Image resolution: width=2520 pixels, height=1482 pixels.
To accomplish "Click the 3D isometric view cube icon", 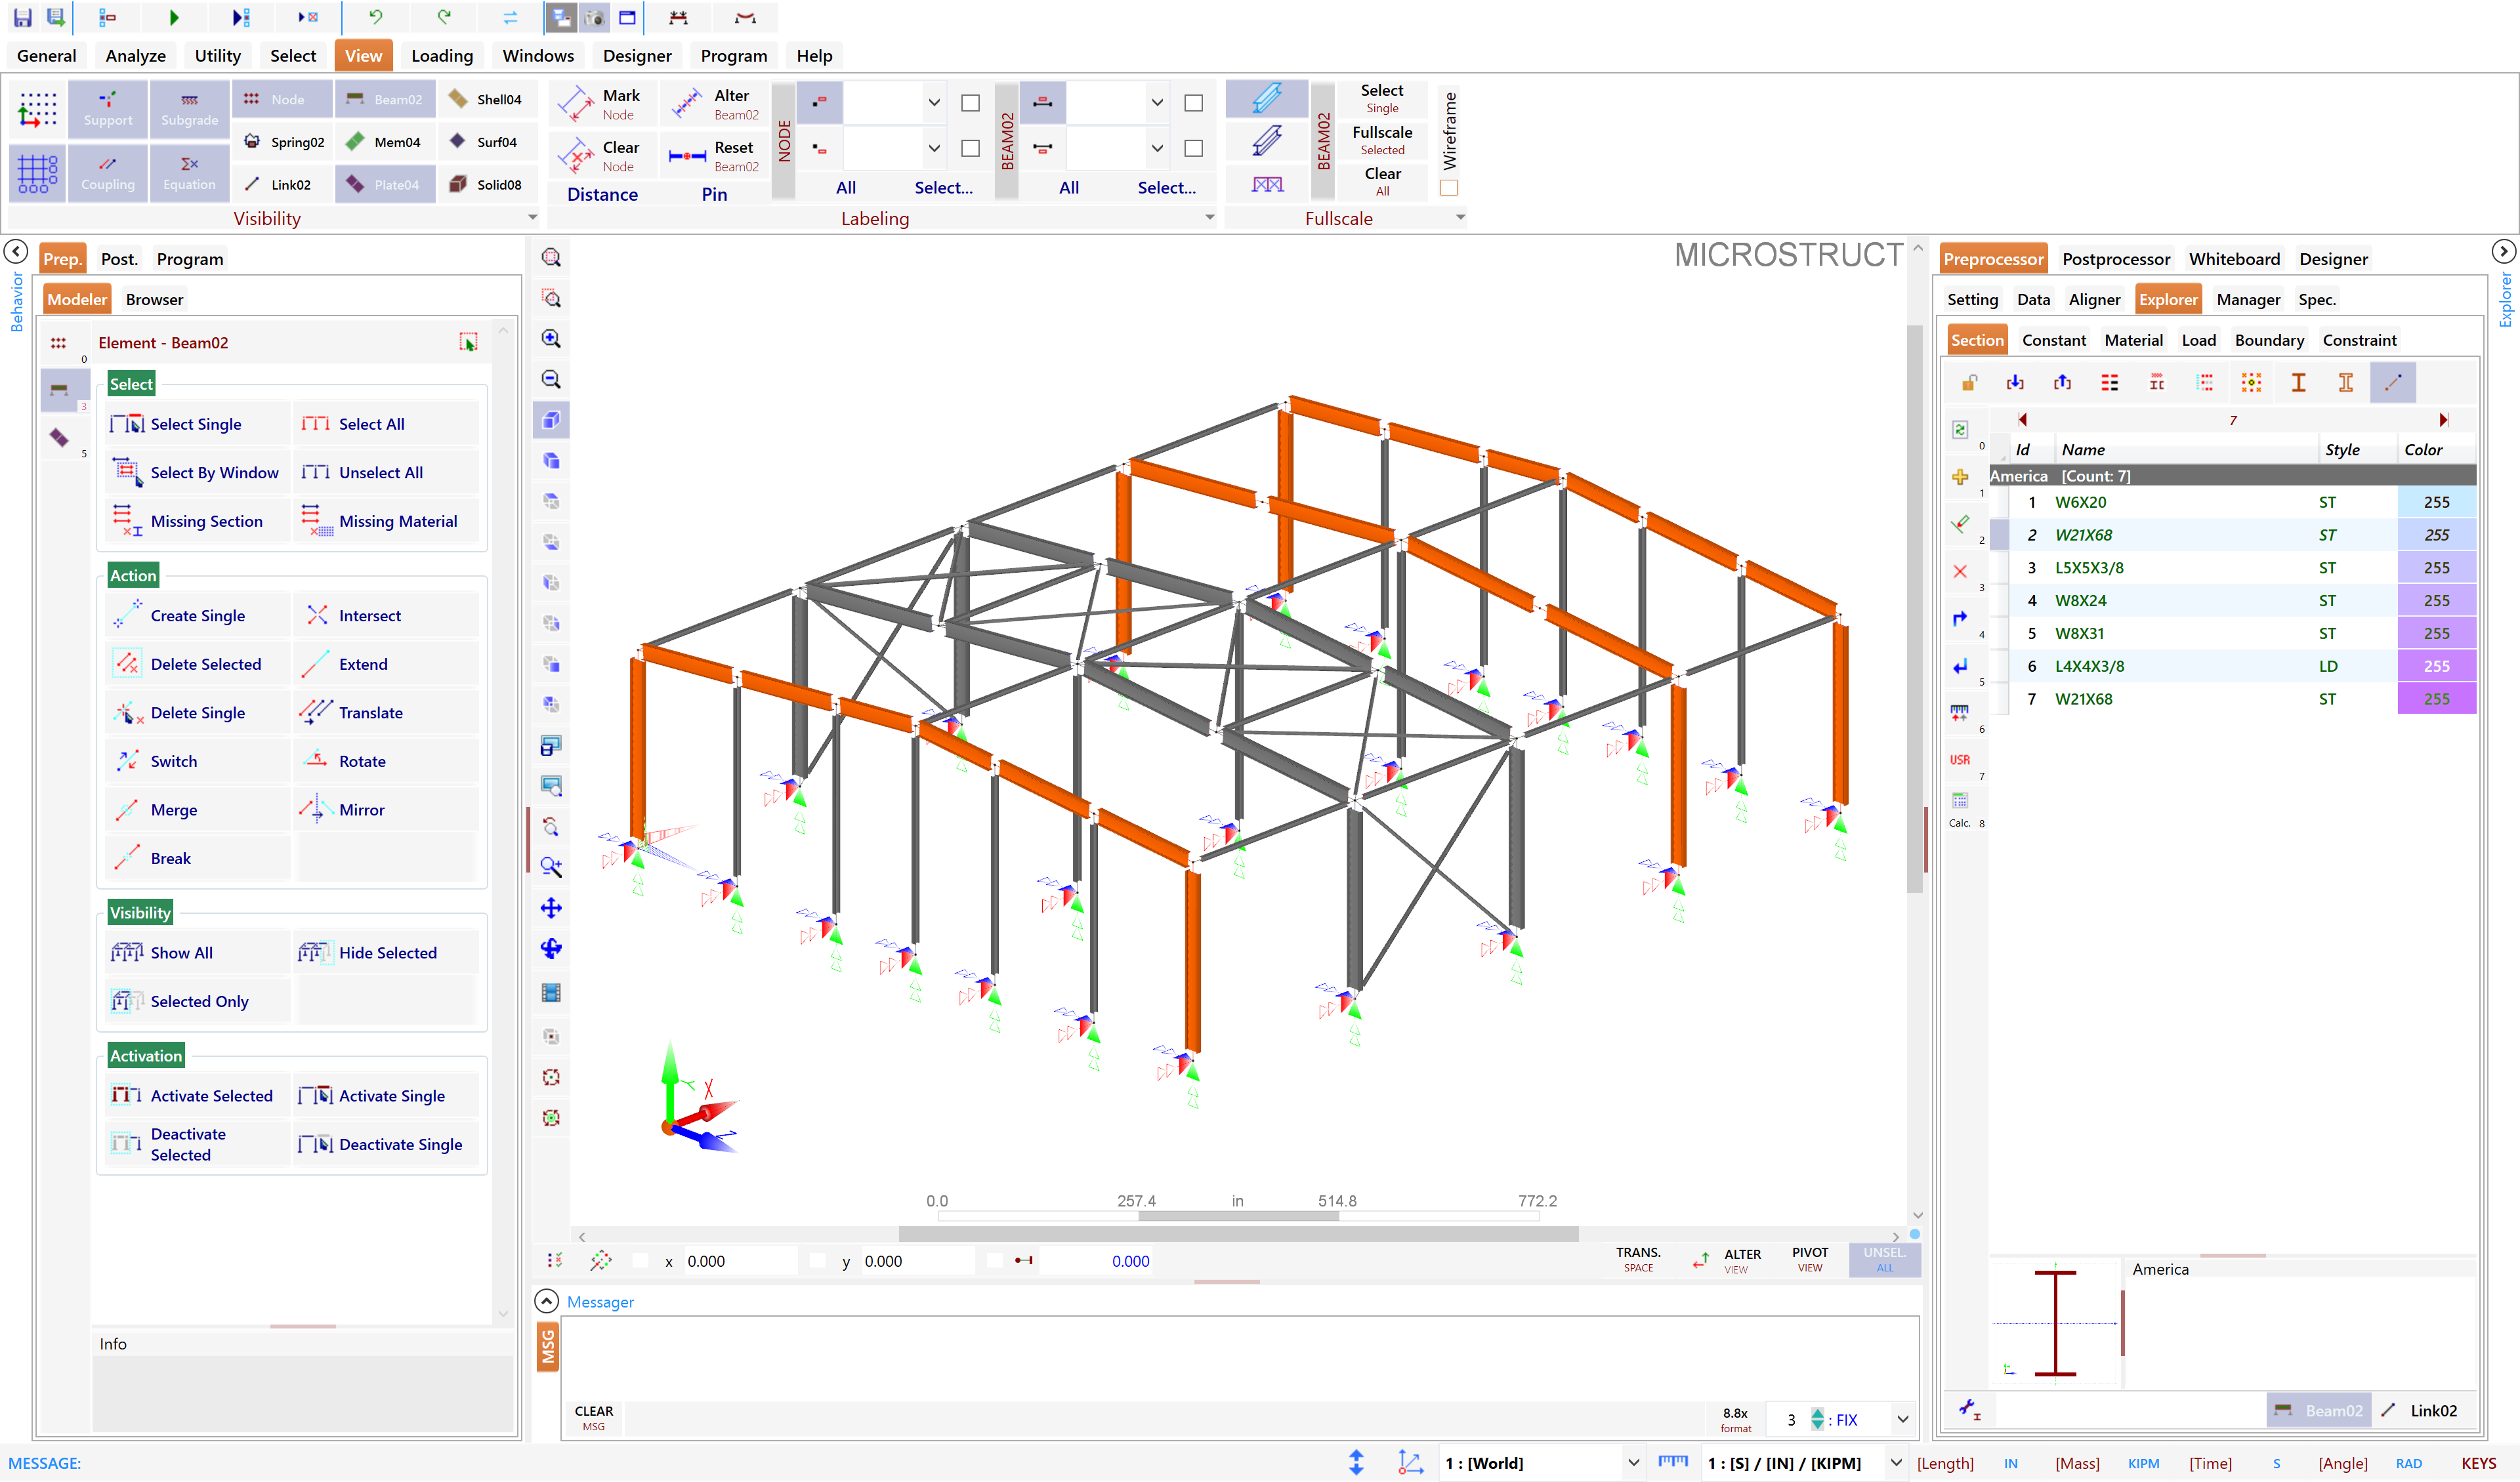I will tap(551, 420).
